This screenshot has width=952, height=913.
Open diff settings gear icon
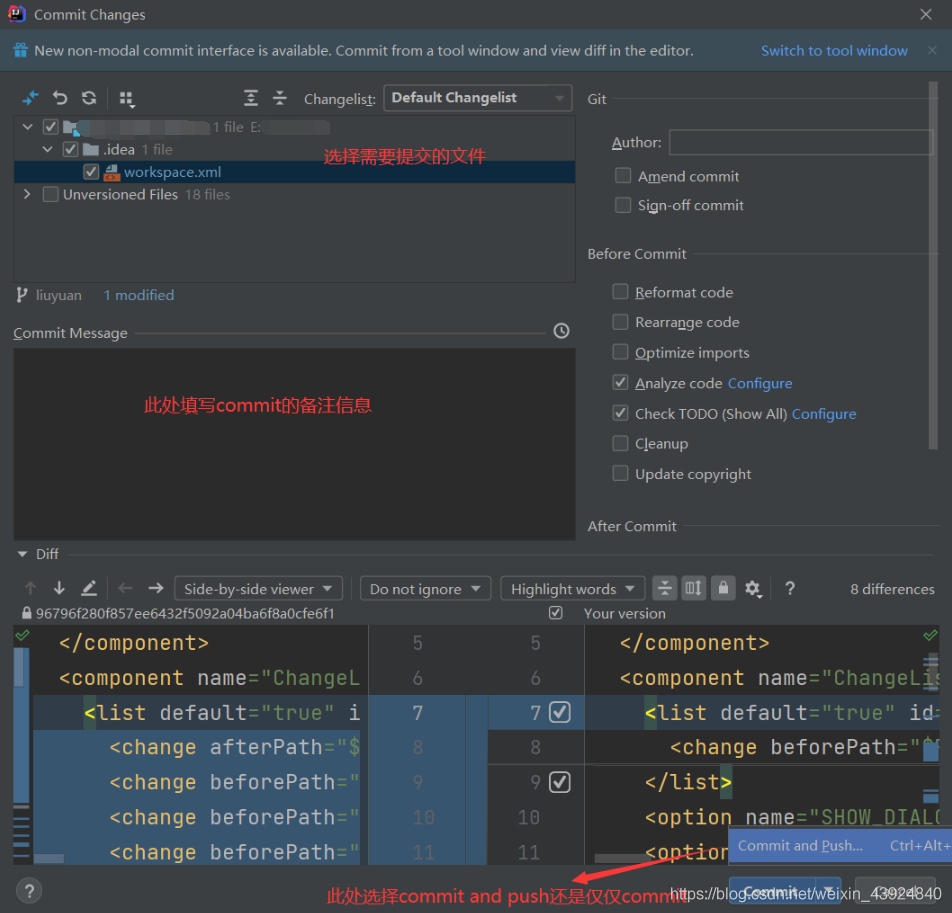(x=753, y=588)
